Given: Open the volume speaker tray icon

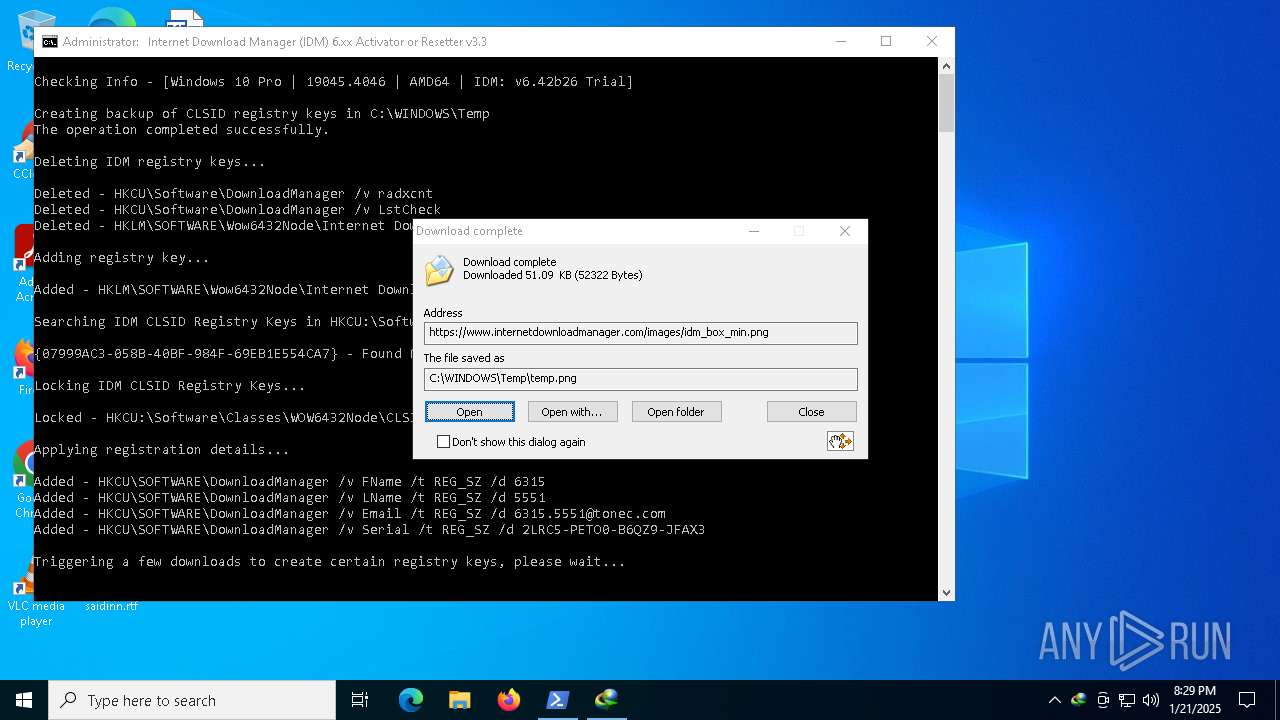Looking at the screenshot, I should pyautogui.click(x=1151, y=700).
